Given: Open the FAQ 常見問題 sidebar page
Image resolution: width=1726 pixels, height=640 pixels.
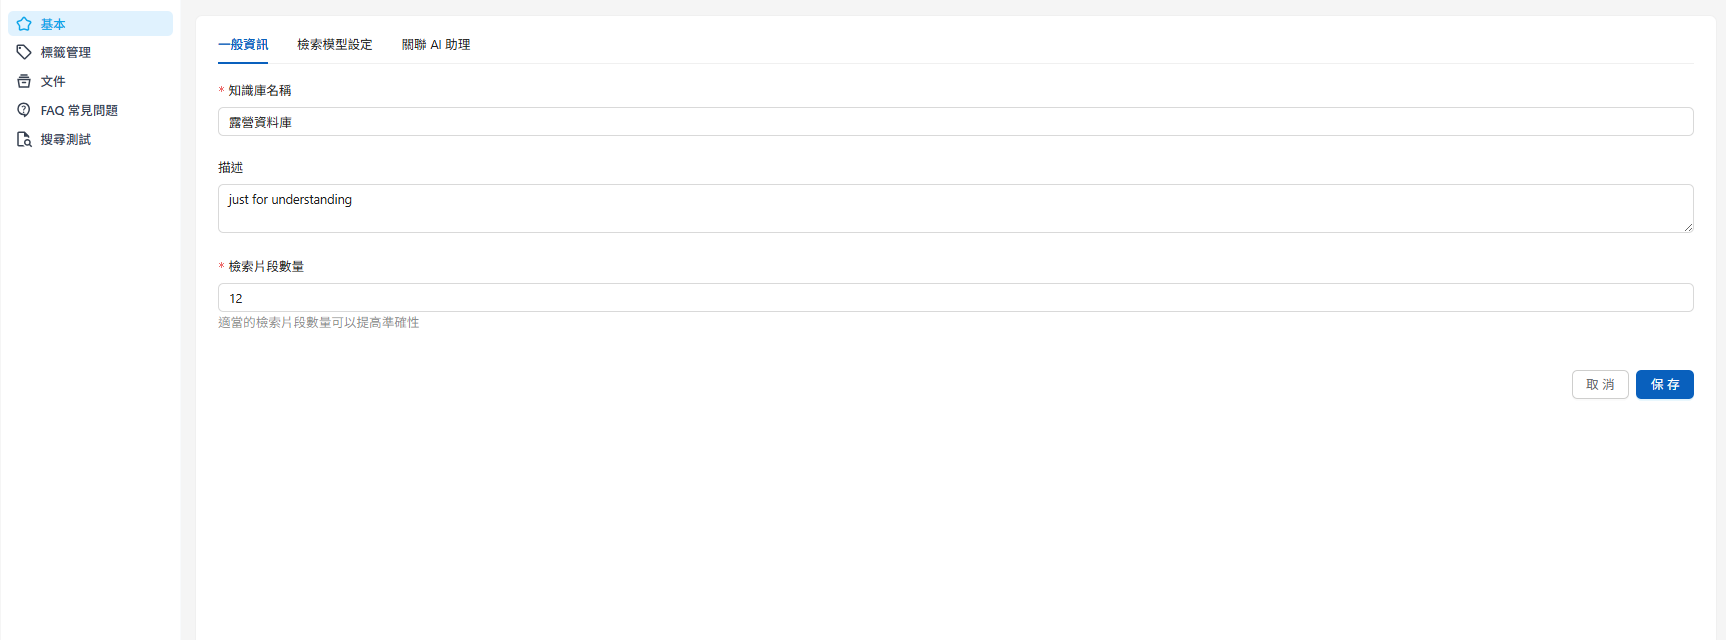Looking at the screenshot, I should [79, 110].
